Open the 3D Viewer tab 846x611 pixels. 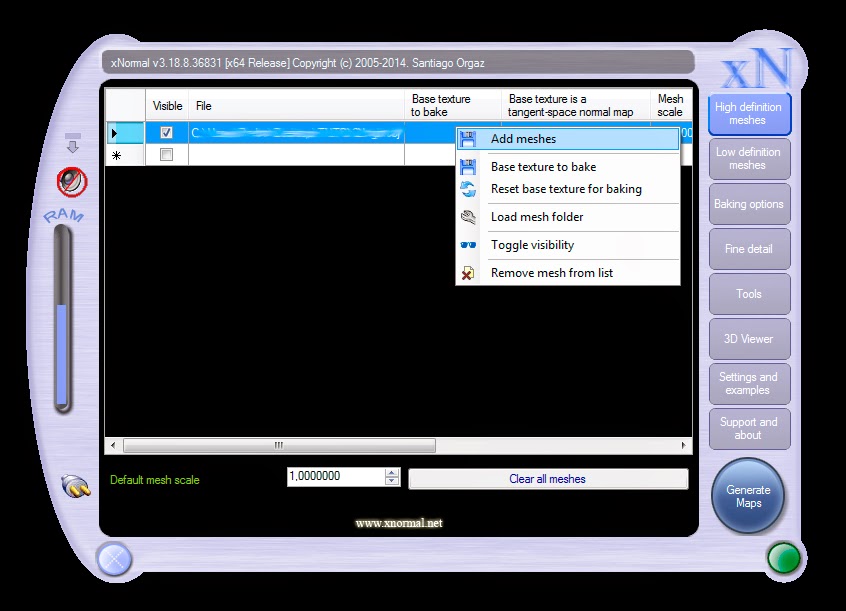749,339
